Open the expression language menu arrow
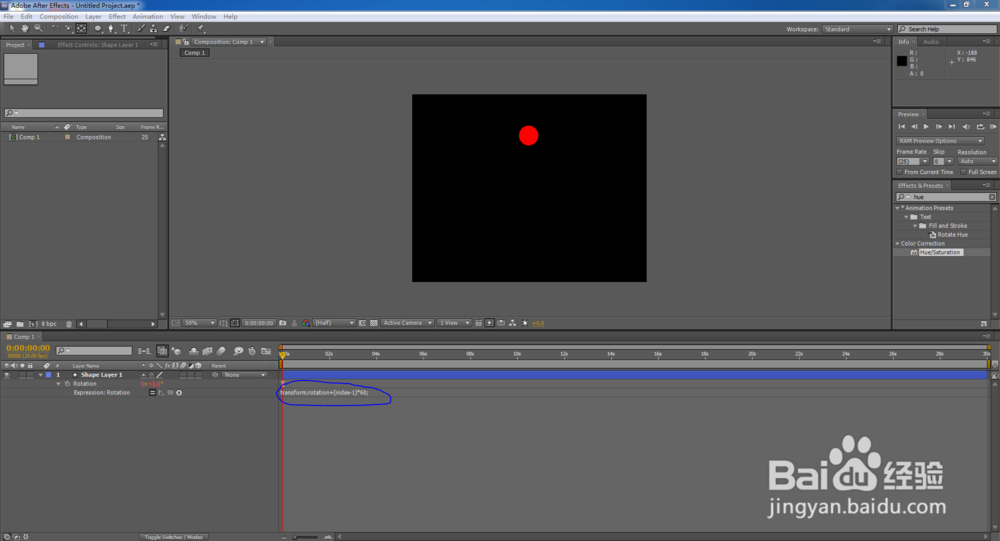The image size is (1000, 541). coord(179,392)
